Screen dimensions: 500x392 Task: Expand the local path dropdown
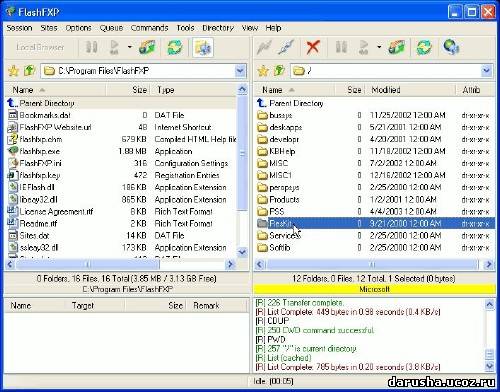[240, 71]
